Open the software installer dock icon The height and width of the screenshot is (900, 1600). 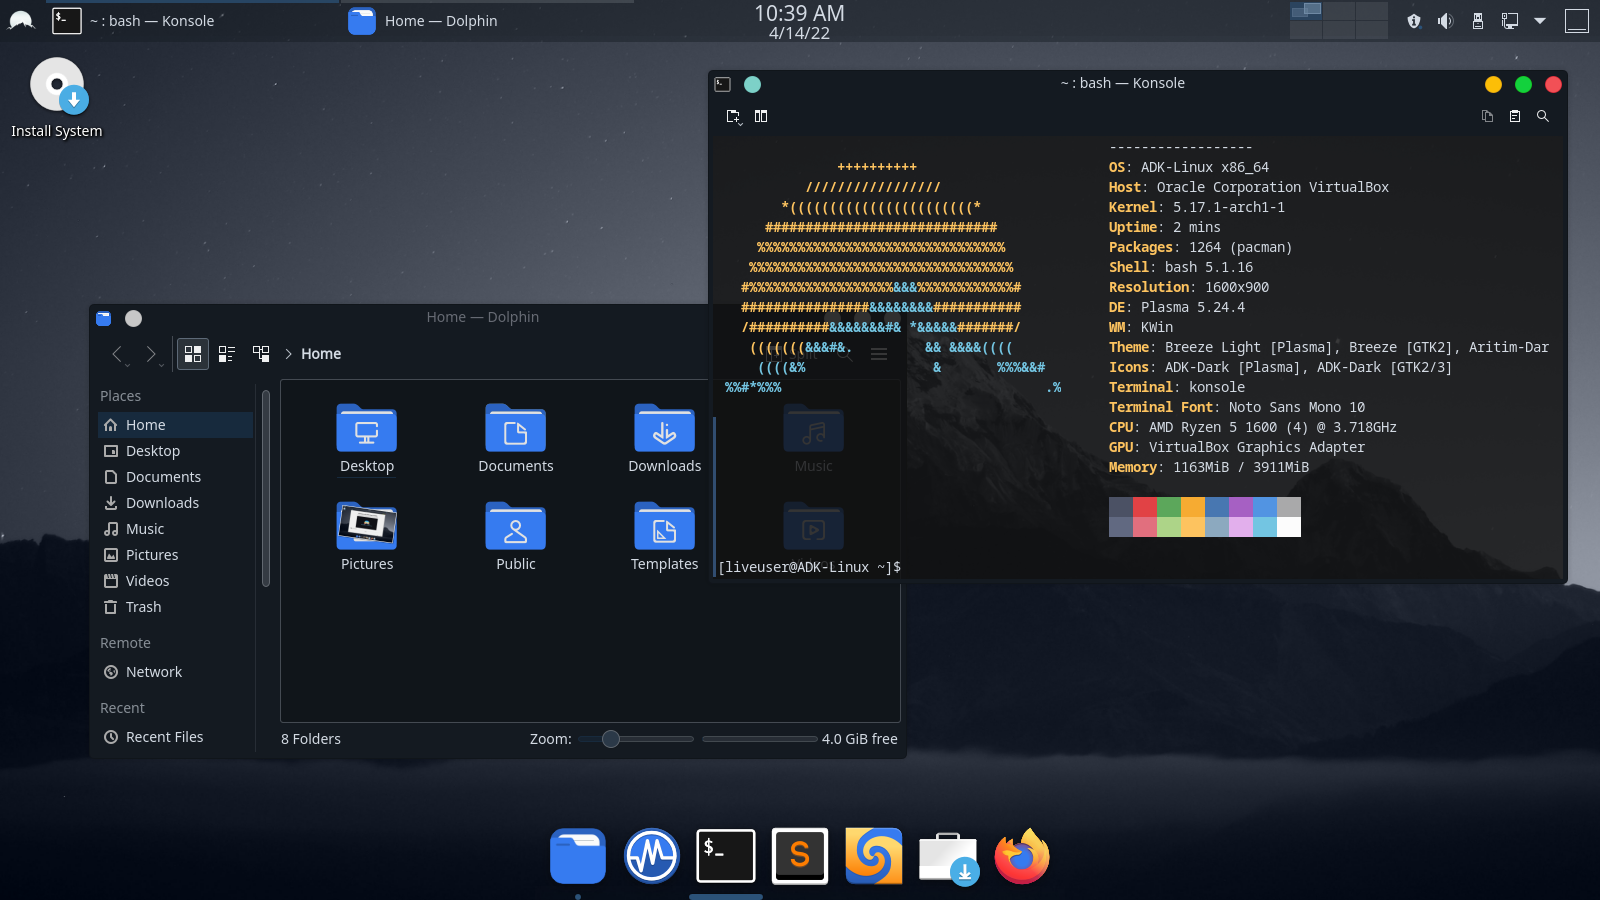tap(948, 858)
